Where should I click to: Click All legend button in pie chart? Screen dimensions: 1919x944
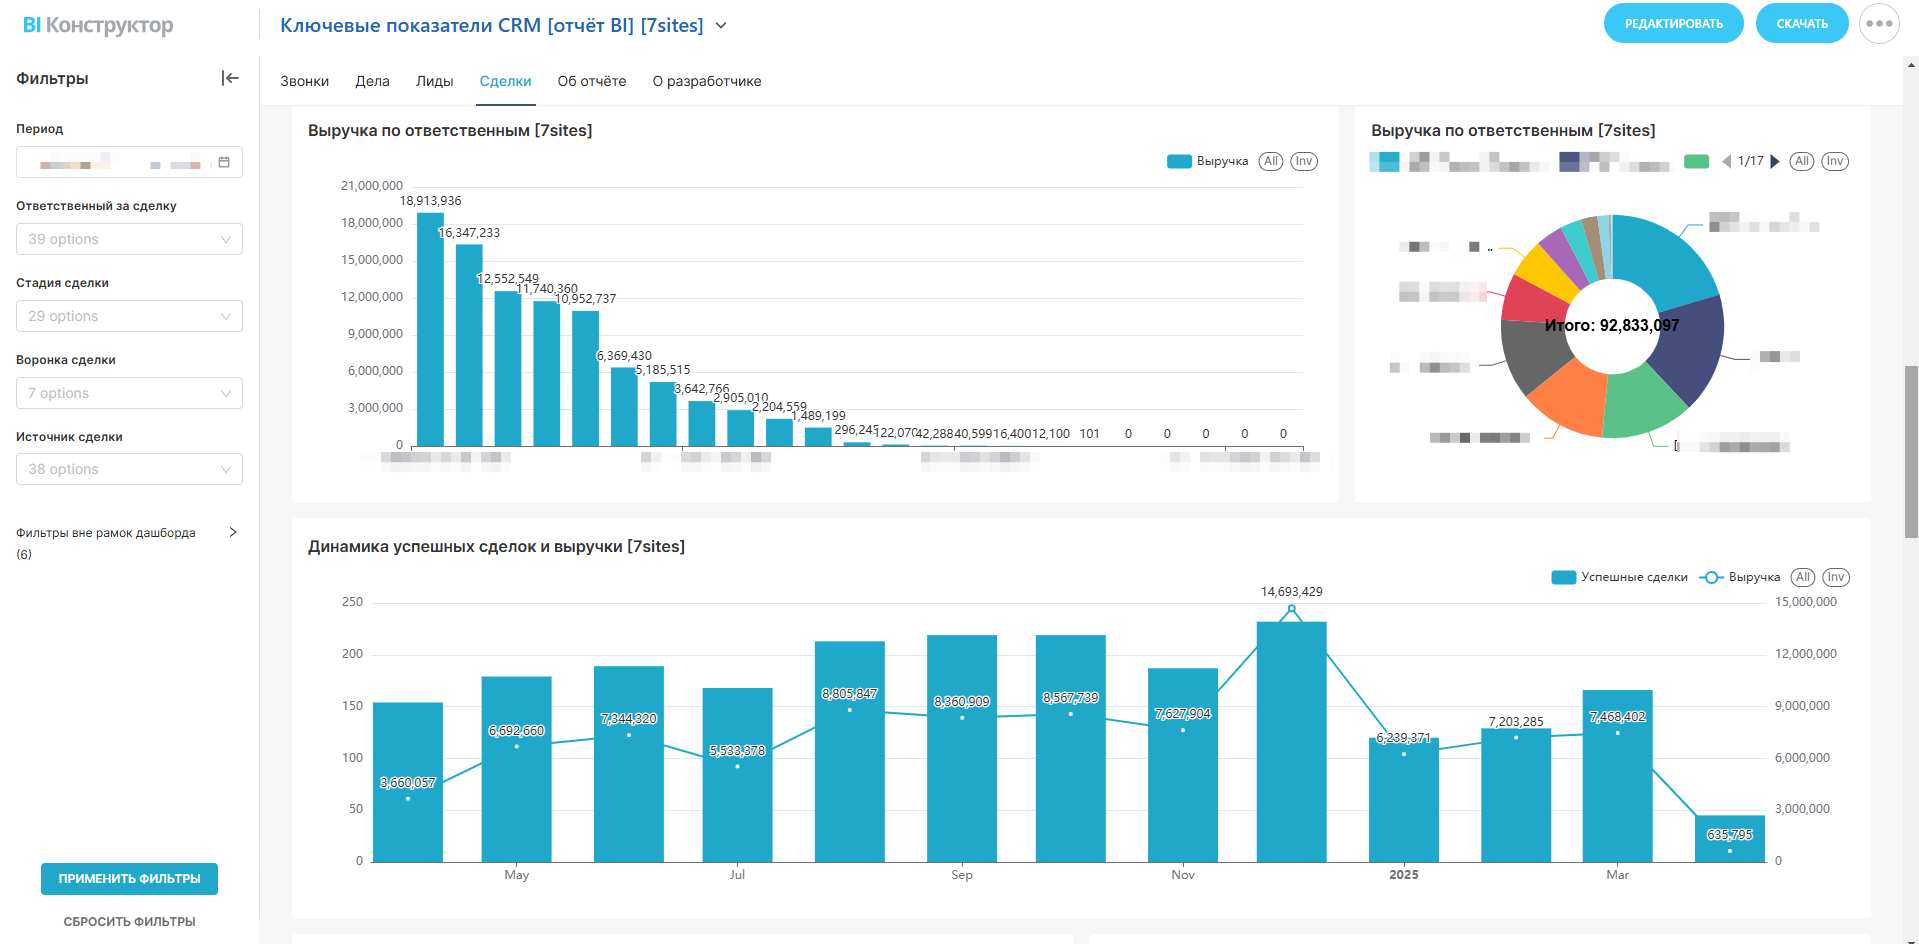coord(1801,161)
